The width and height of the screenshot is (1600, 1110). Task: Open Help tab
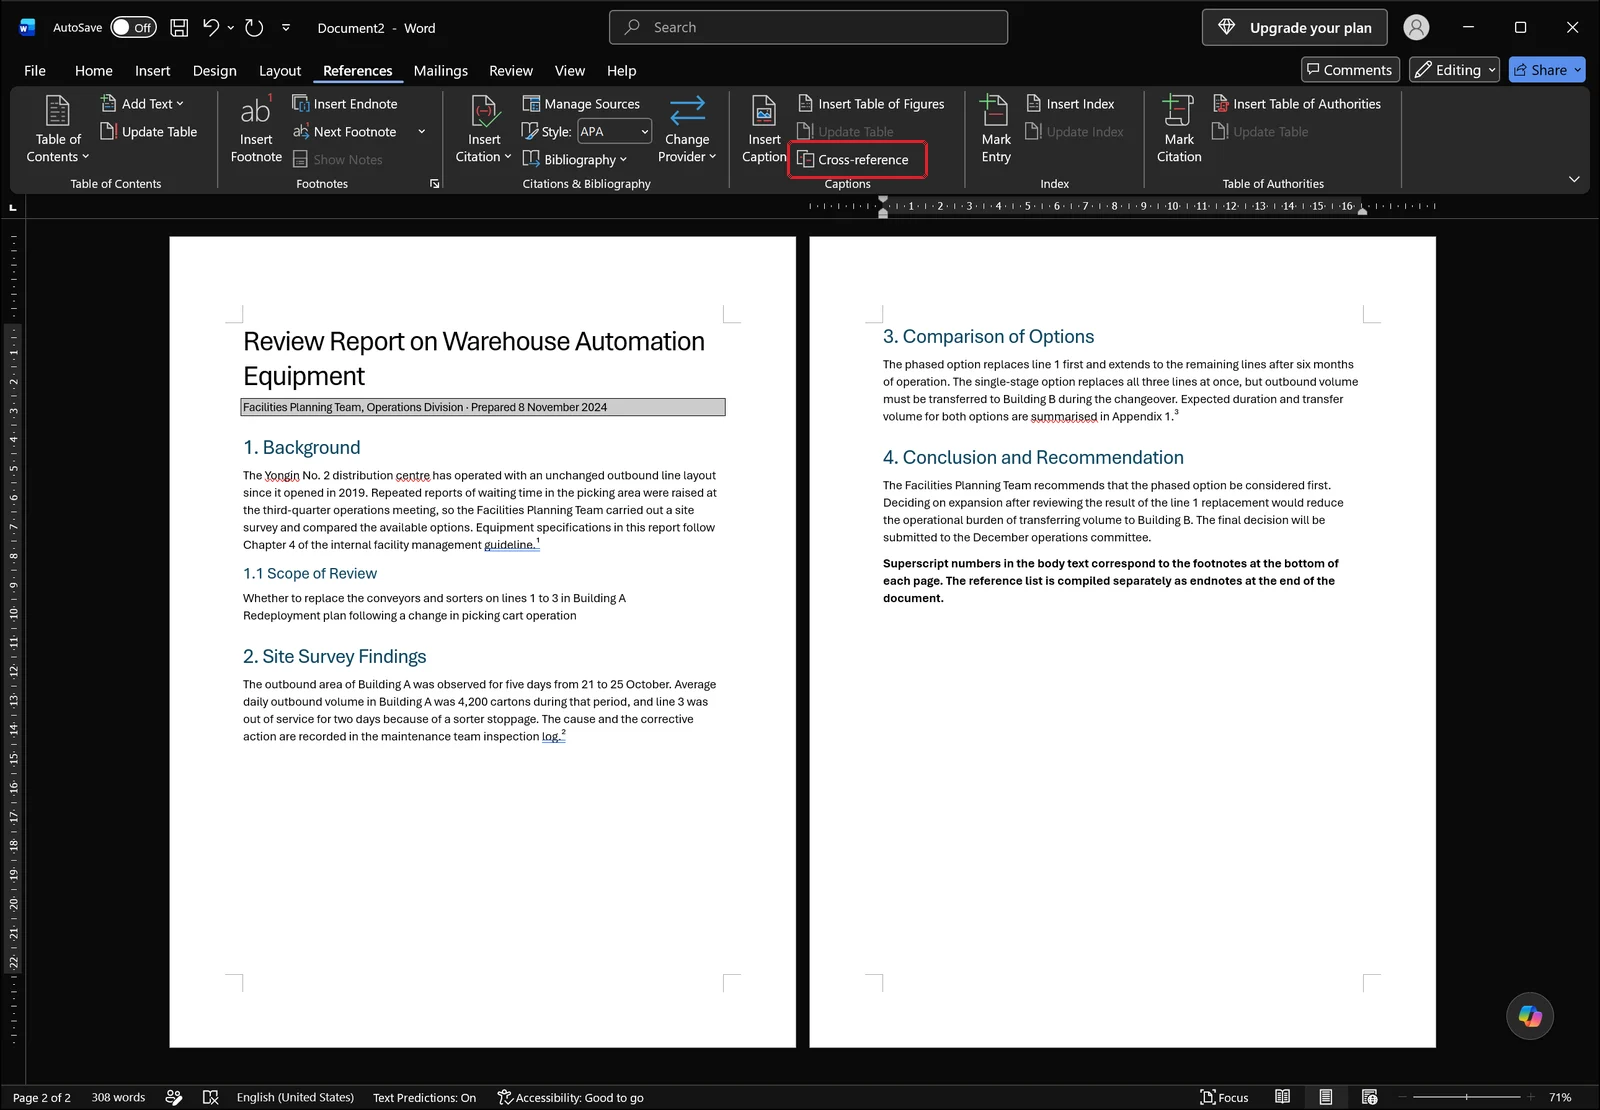pos(621,70)
